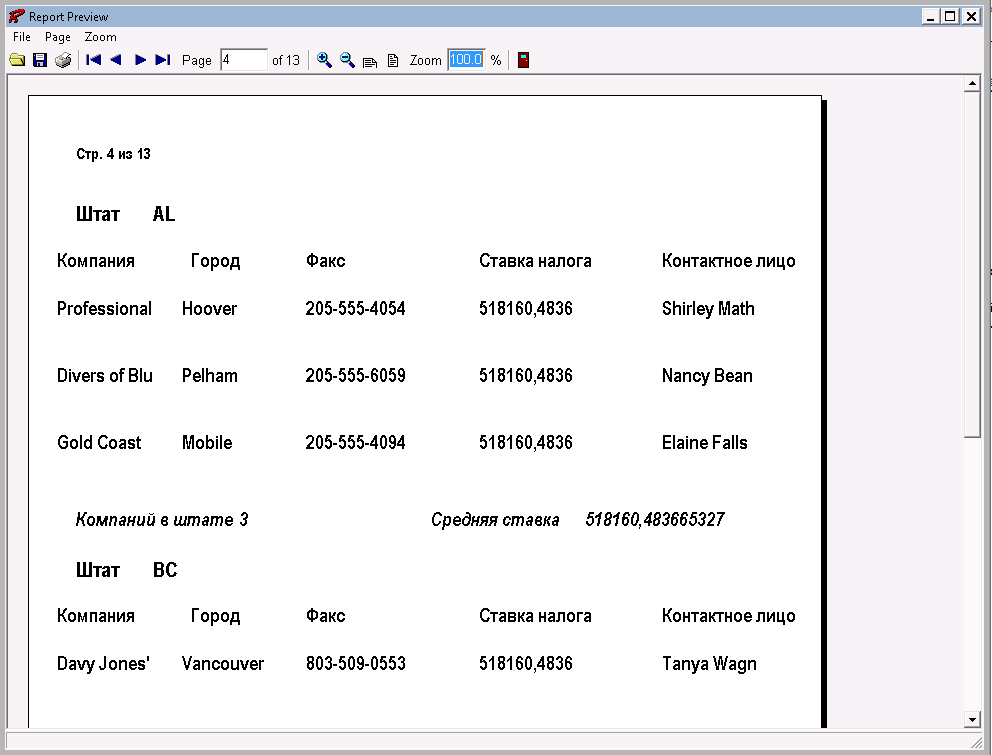Viewport: 992px width, 755px height.
Task: Show the whole page using toolbar icon
Action: pos(393,61)
